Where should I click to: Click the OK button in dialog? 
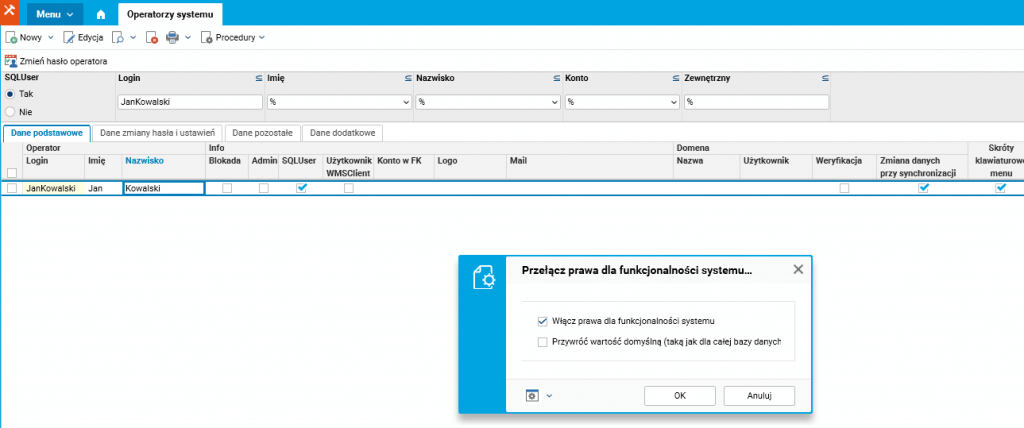680,395
